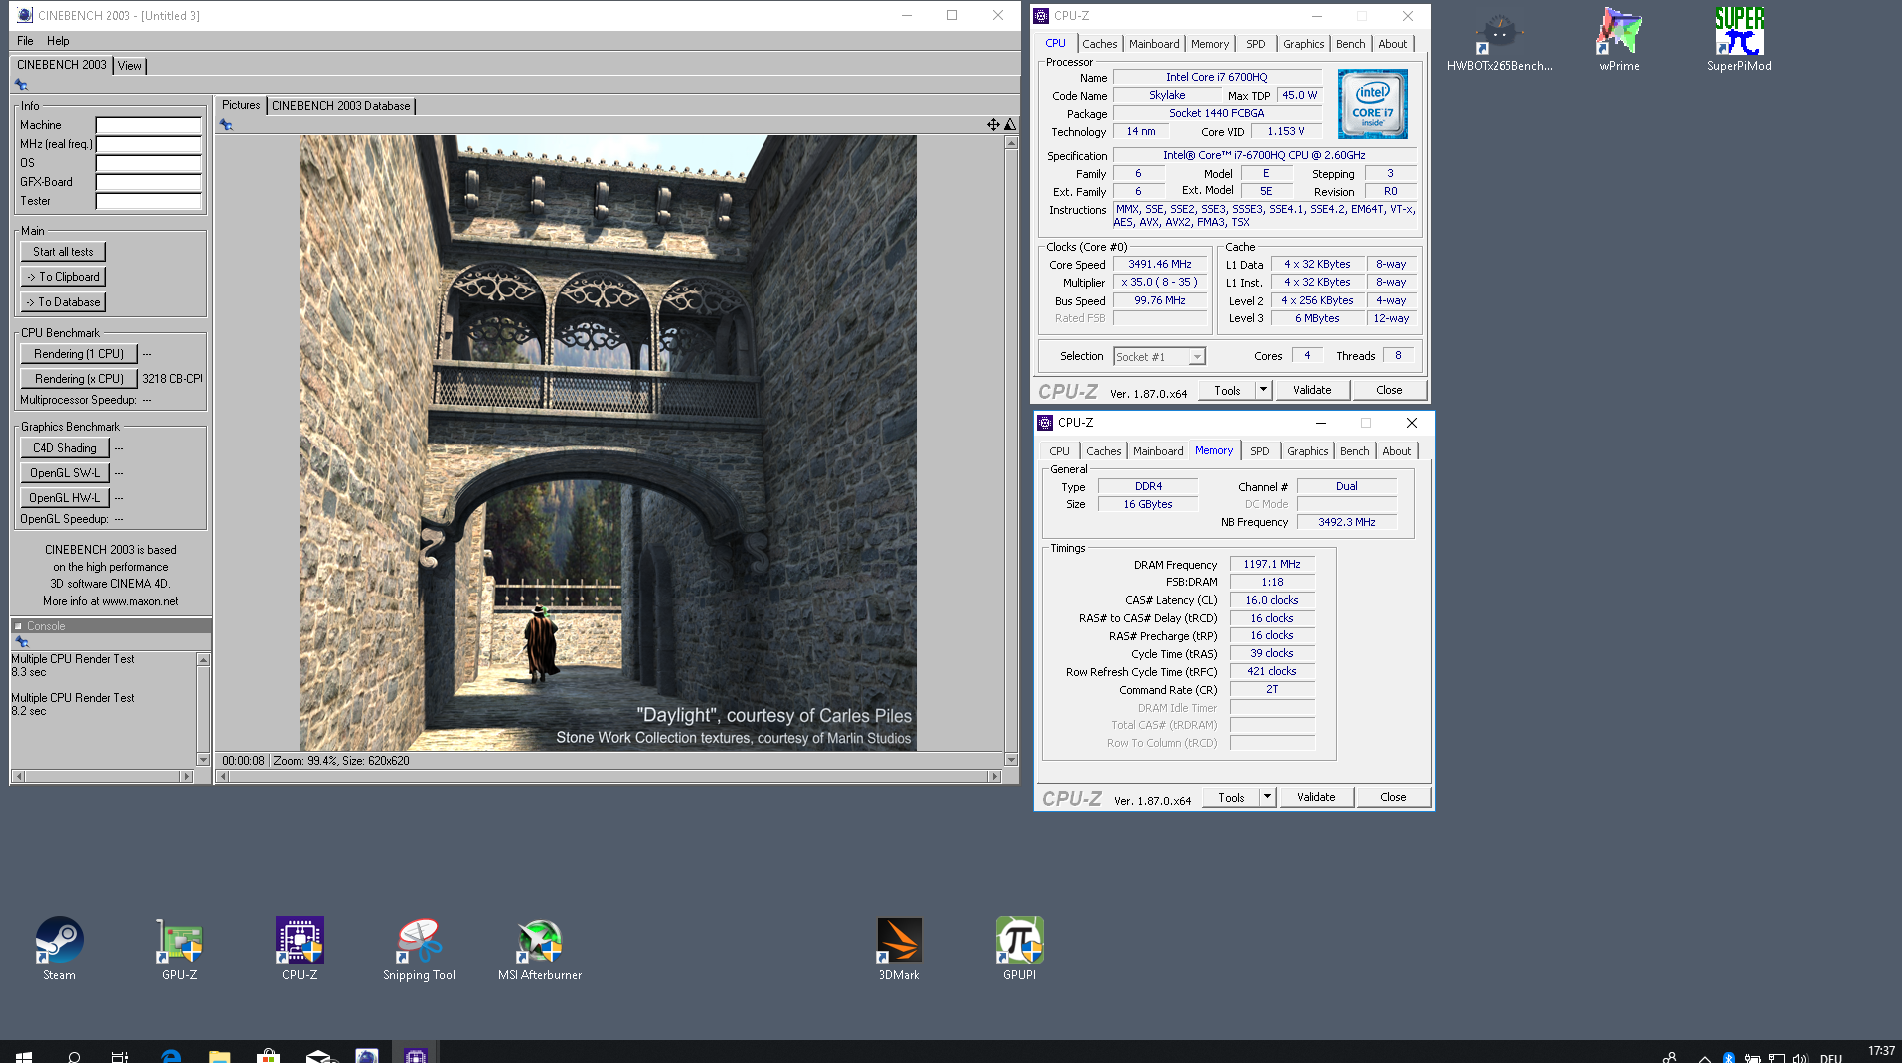
Task: Open the Help menu in CINEBENCH
Action: coord(58,41)
